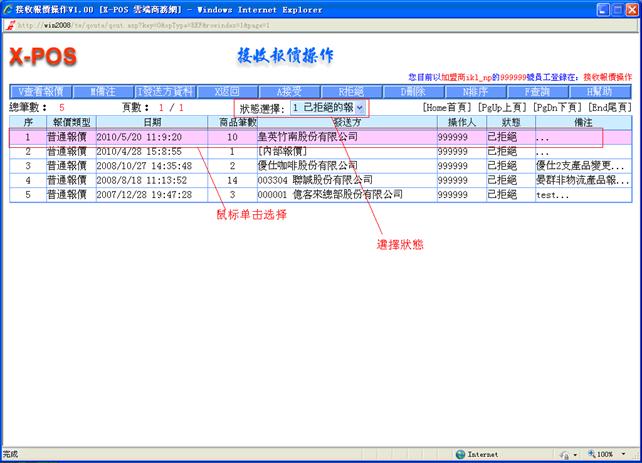642x463 pixels.
Task: Go to first page via Home首頁
Action: pyautogui.click(x=452, y=107)
